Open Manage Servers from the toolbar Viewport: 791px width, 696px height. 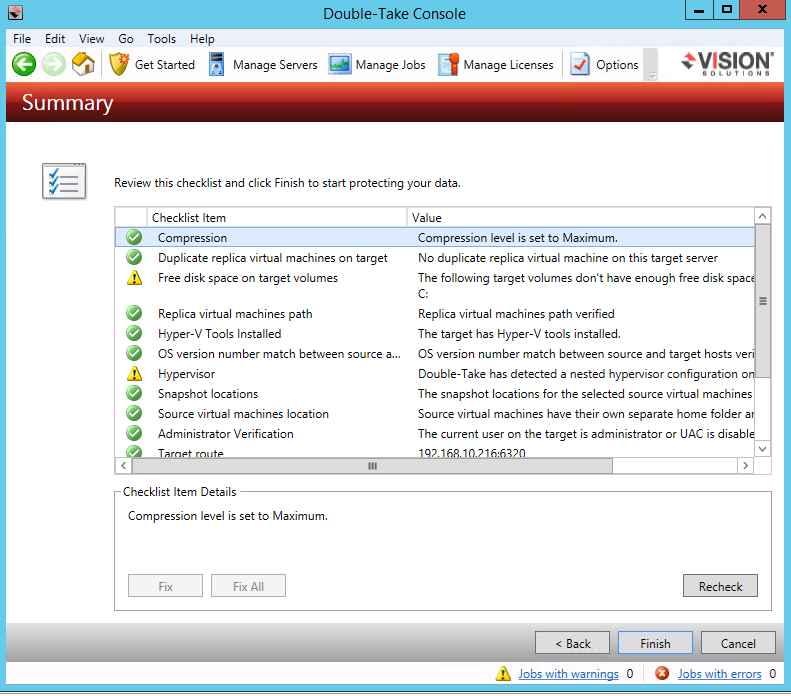(263, 65)
